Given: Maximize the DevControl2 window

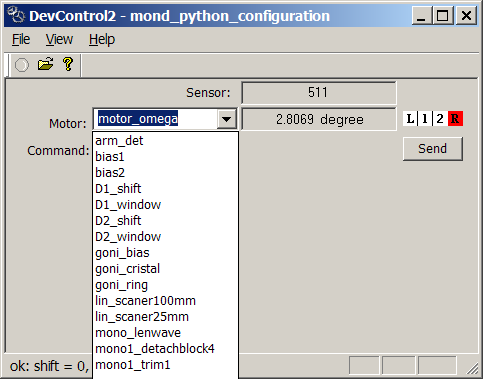Looking at the screenshot, I should click(x=442, y=16).
